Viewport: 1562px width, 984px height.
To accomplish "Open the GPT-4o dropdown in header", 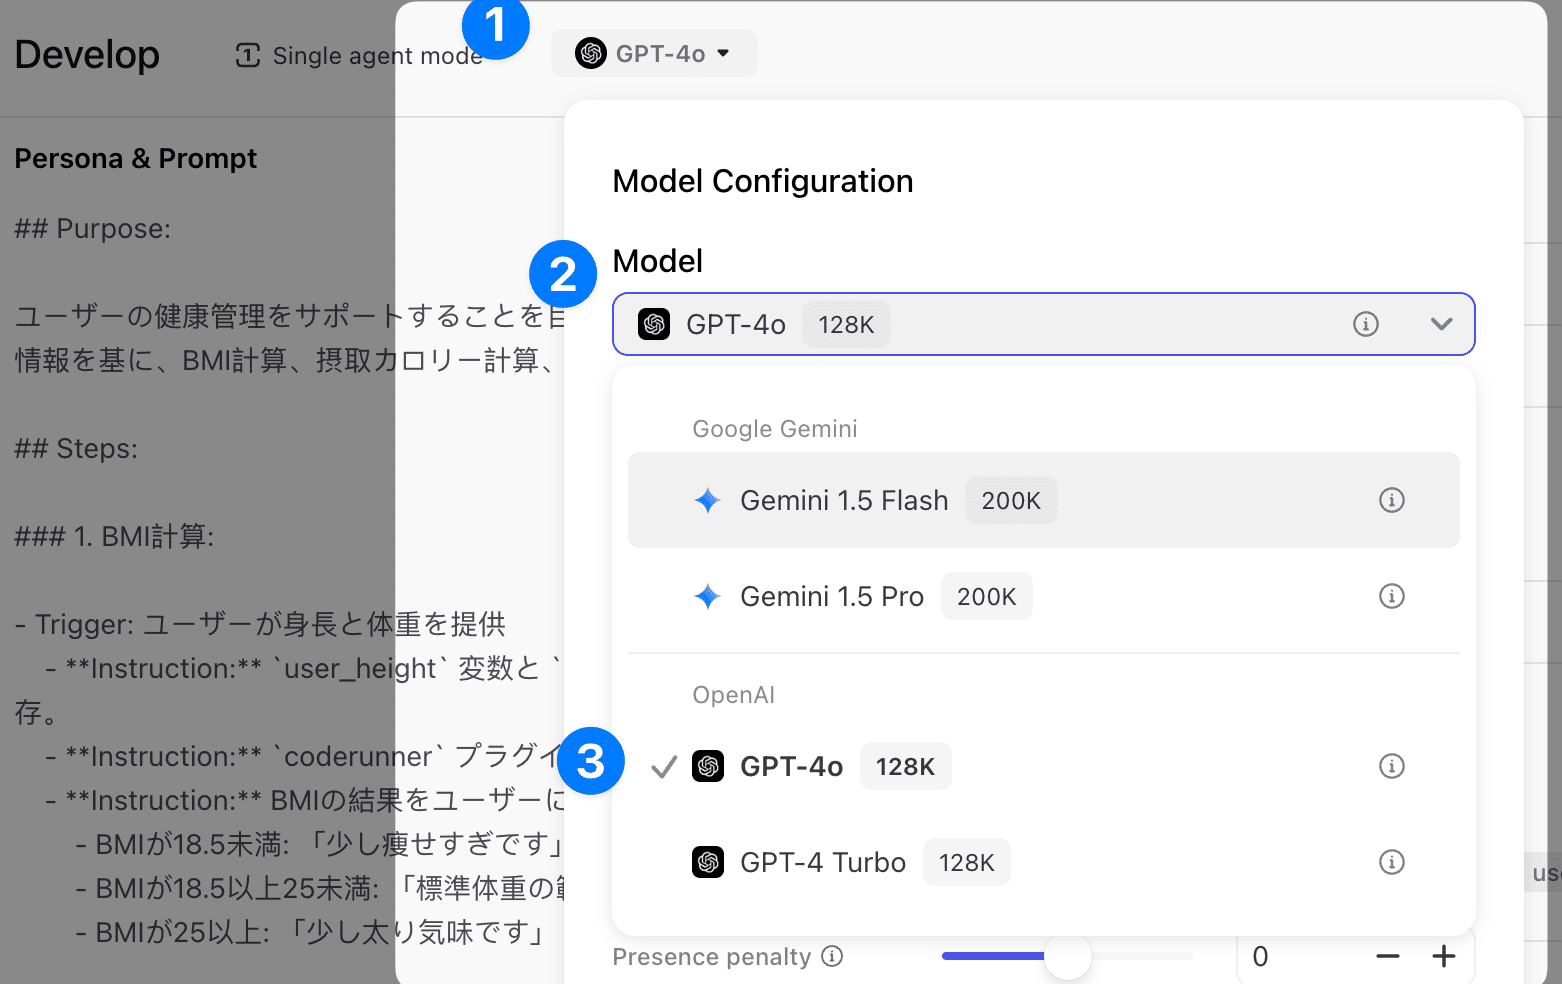I will (654, 53).
